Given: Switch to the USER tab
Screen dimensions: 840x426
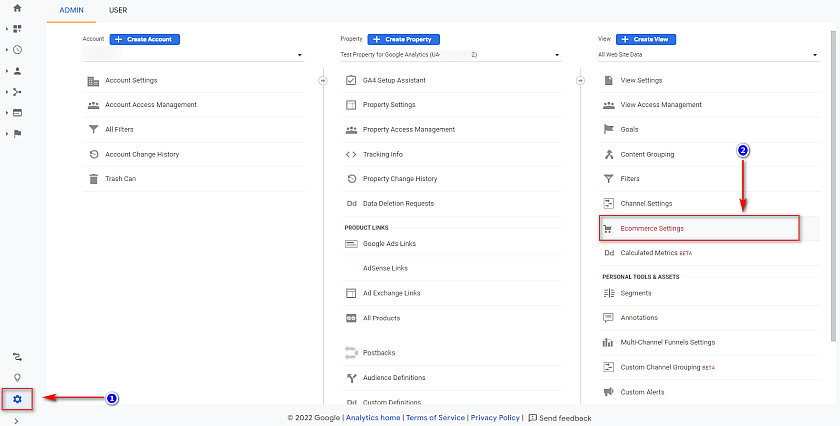Looking at the screenshot, I should [x=118, y=10].
